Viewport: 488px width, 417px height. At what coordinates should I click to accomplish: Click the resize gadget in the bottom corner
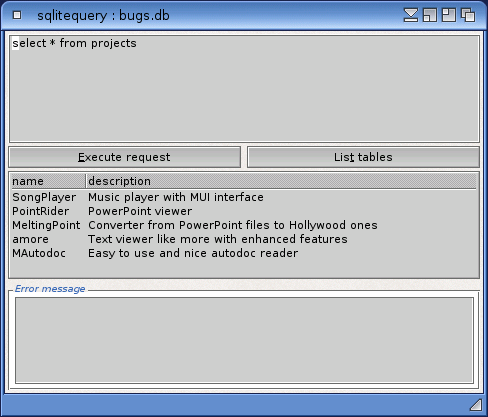tap(476, 405)
